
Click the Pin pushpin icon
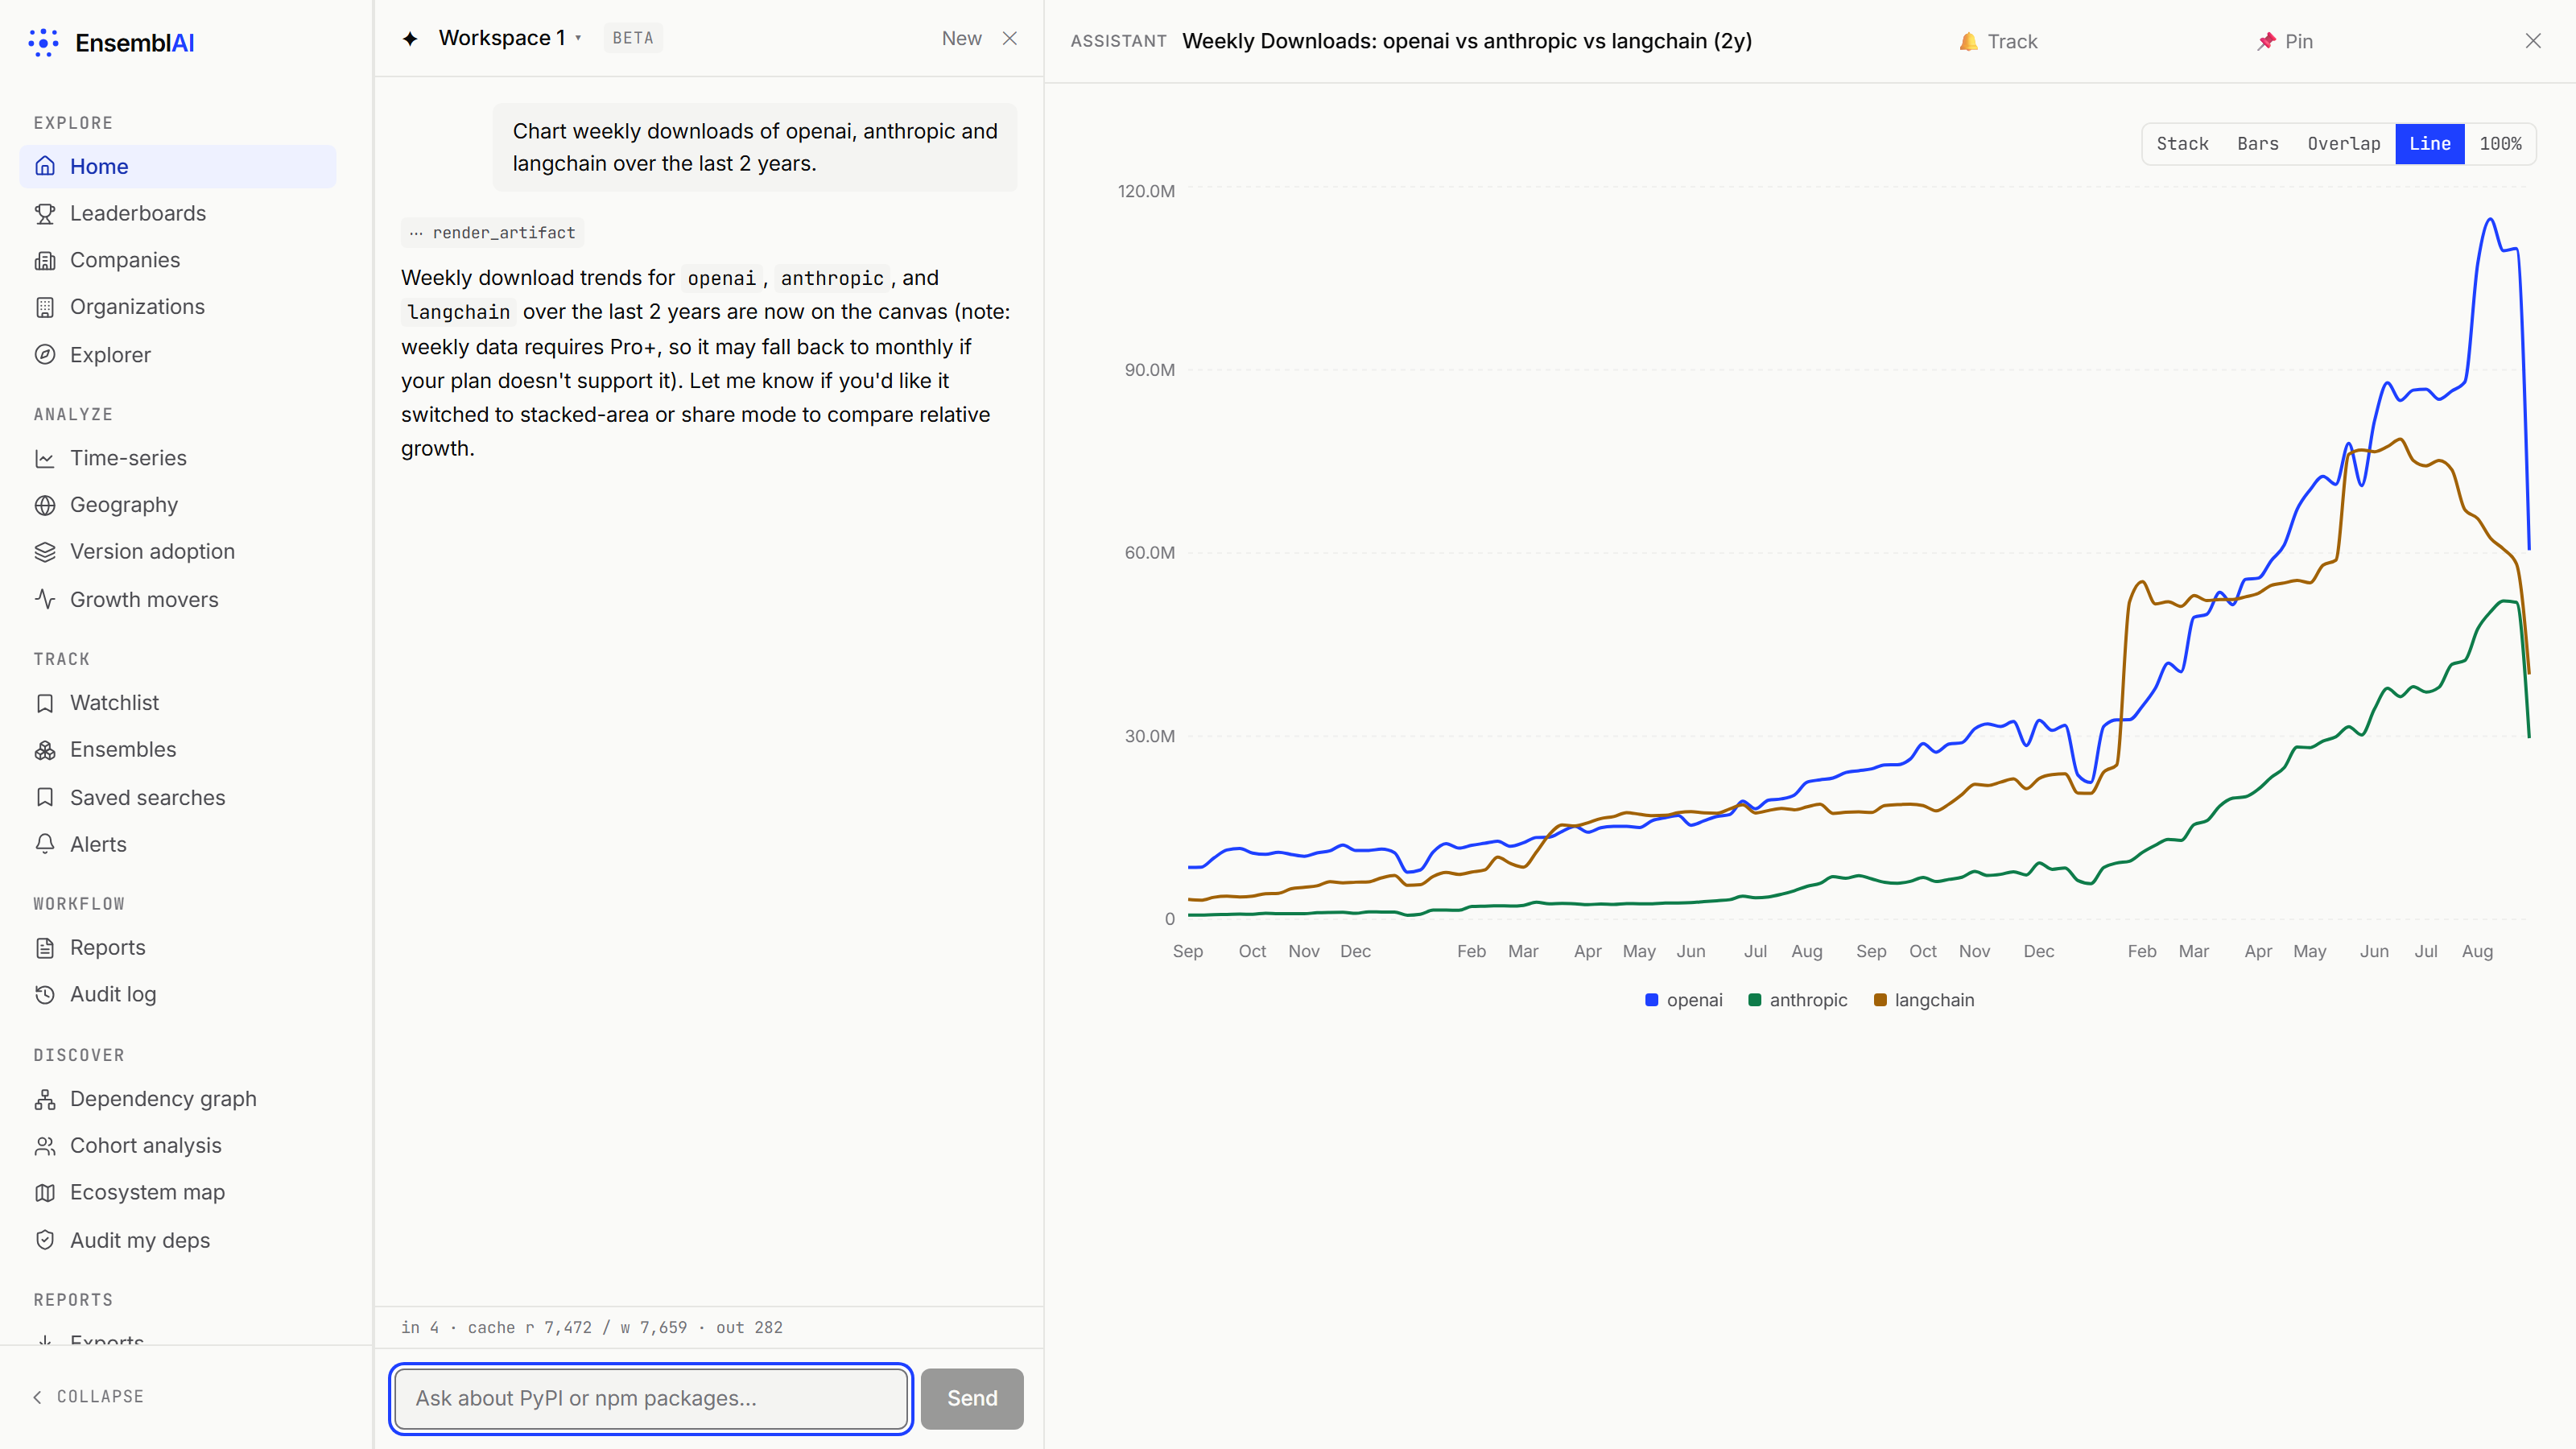[2266, 41]
